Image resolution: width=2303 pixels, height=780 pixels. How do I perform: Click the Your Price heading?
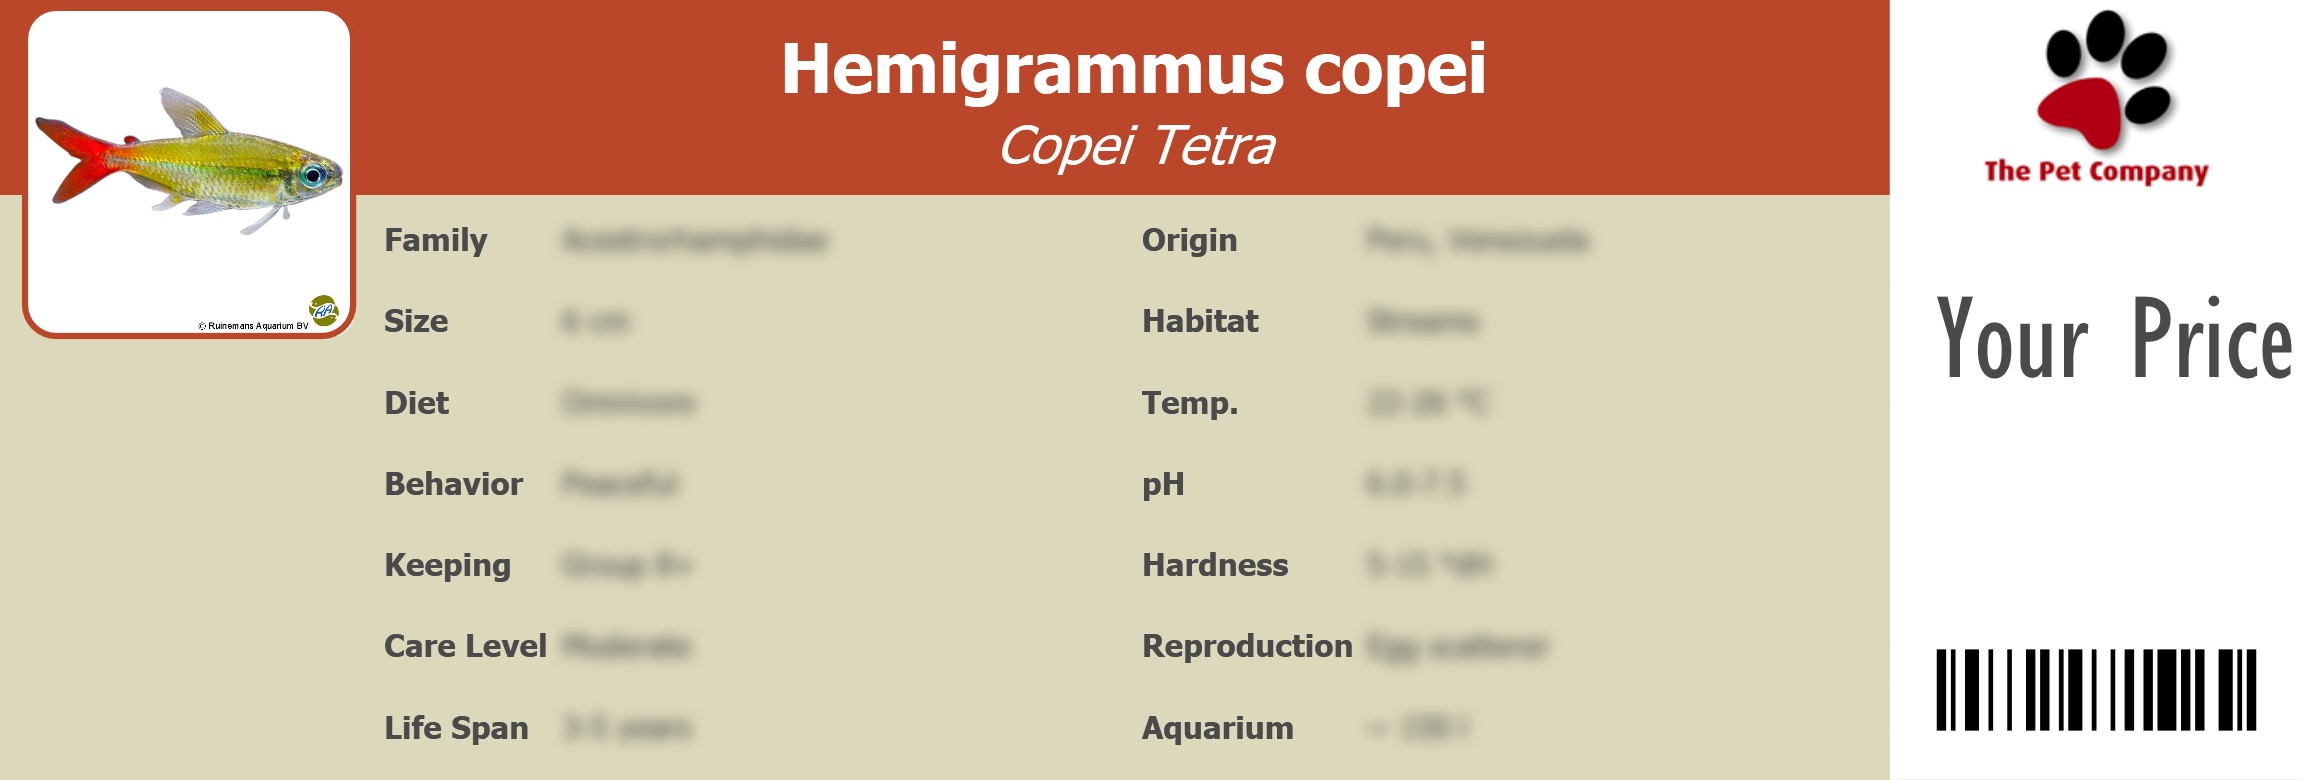(2113, 339)
